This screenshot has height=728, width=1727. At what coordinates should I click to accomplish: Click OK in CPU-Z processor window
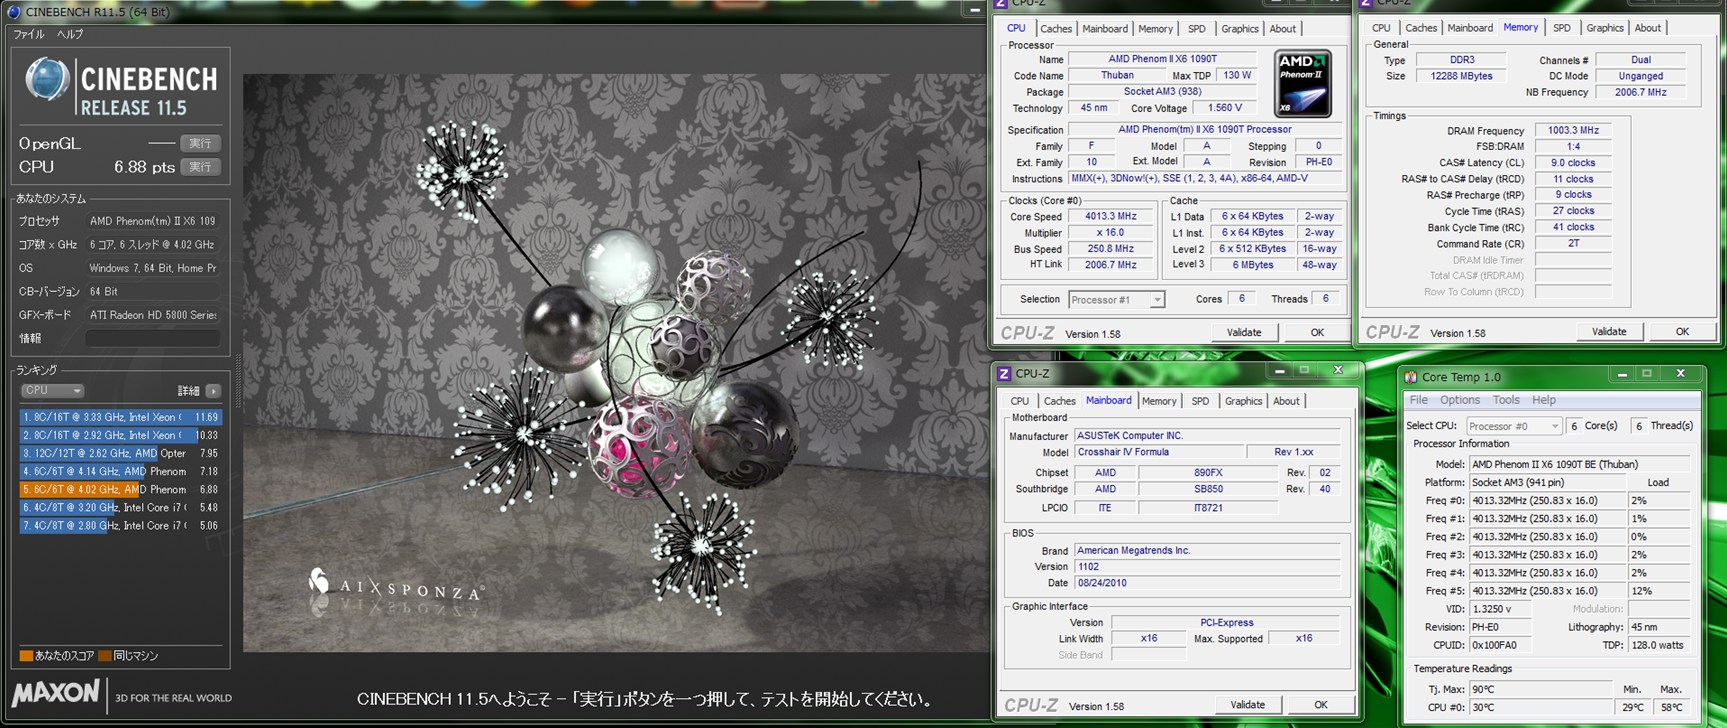click(1317, 332)
